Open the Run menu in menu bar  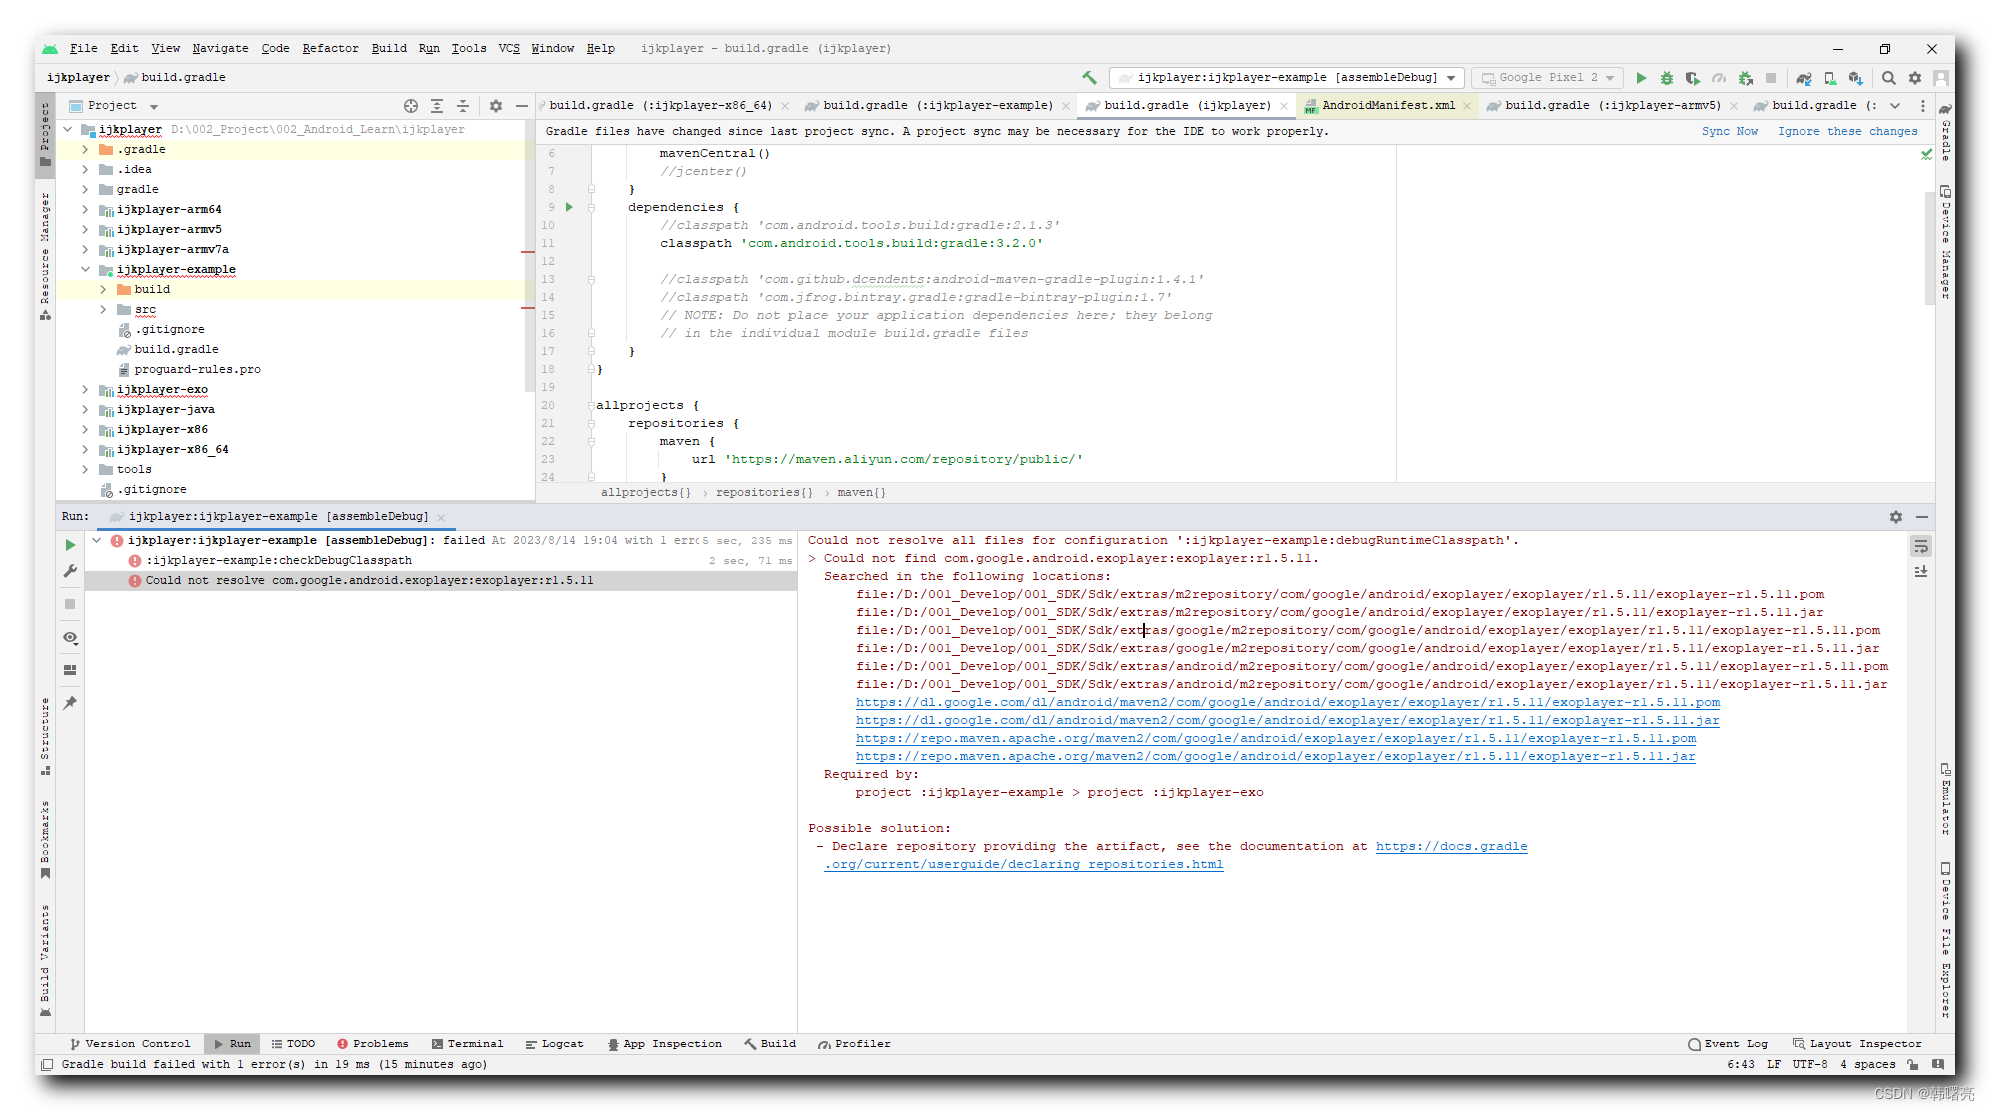point(431,51)
